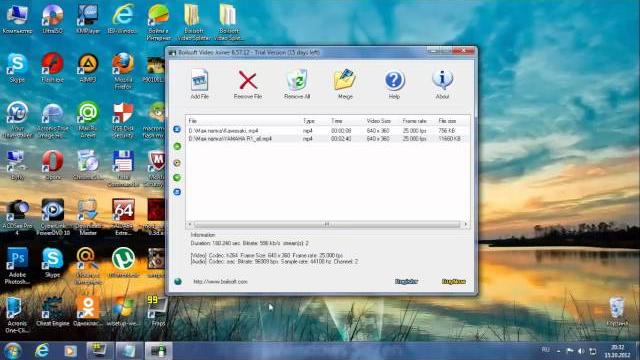Open Windows Media Player from the taskbar
This screenshot has height=360, width=640.
point(70,351)
